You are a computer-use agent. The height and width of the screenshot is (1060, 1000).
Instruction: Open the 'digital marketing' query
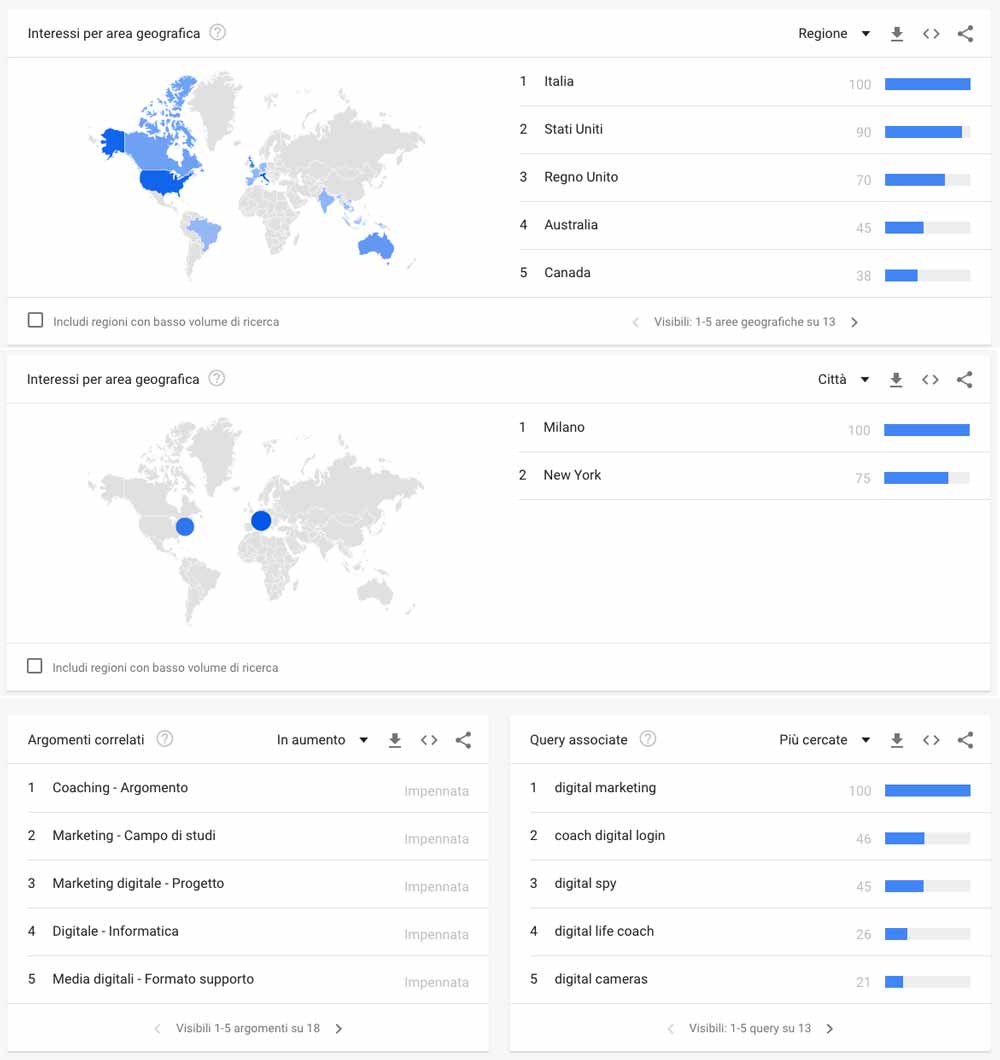pos(605,788)
